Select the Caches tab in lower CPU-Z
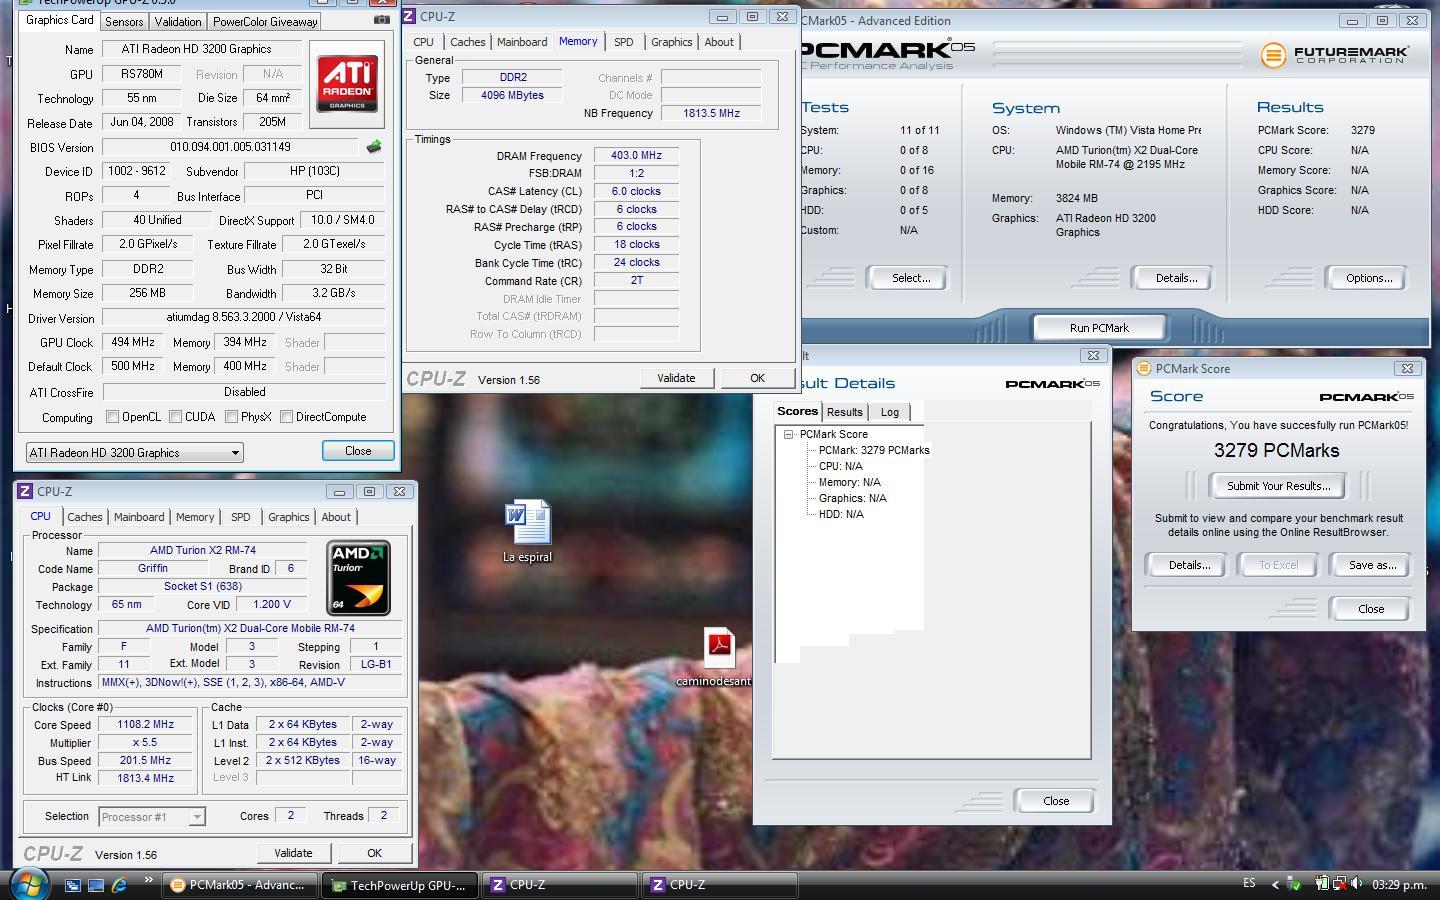 [85, 517]
